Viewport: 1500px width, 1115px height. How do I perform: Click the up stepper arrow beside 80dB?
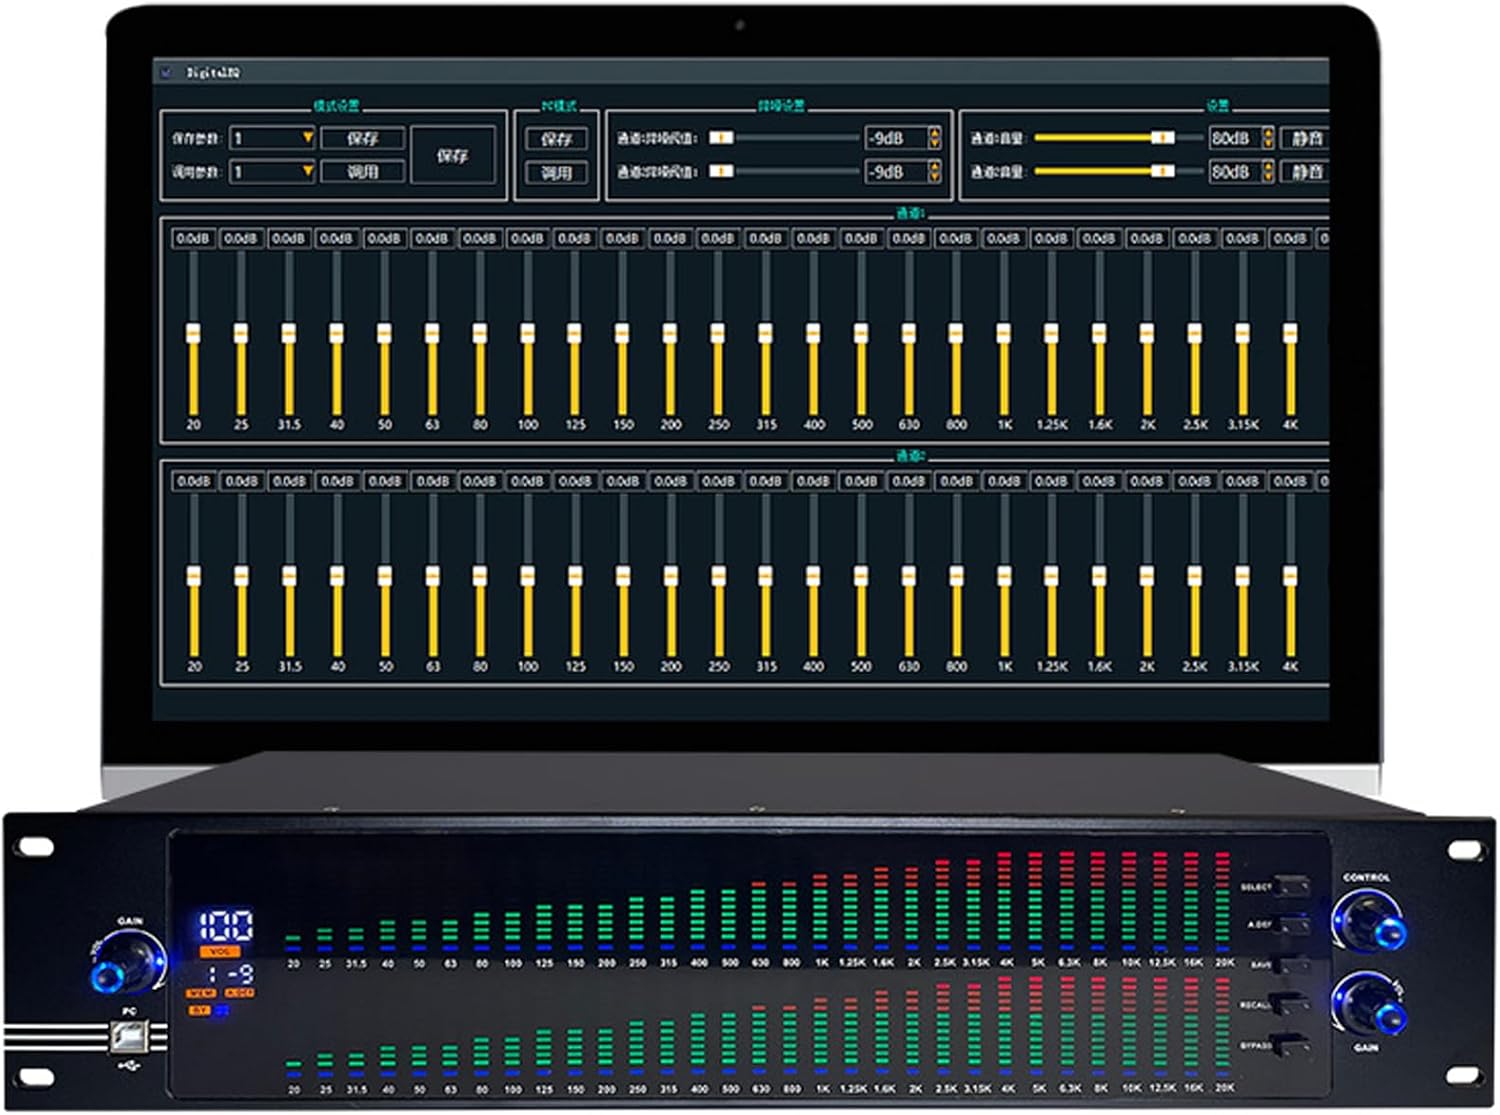[x=1267, y=132]
